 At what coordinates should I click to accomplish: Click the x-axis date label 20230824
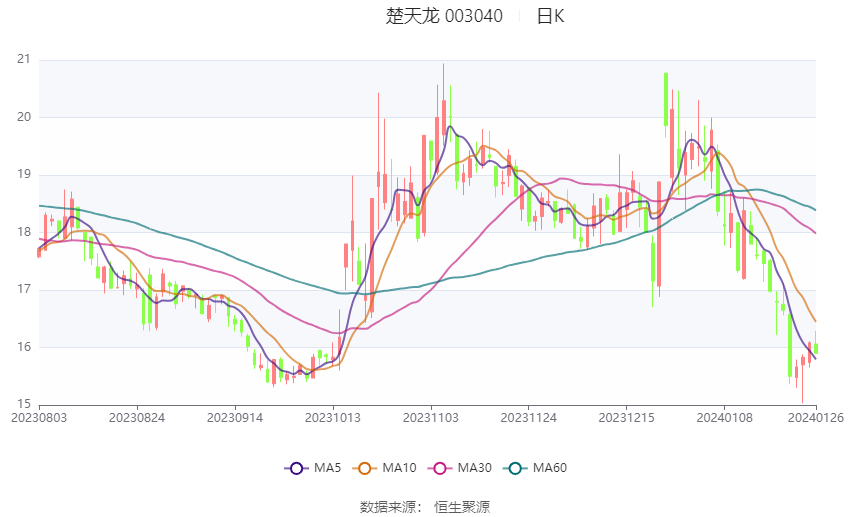pos(137,418)
